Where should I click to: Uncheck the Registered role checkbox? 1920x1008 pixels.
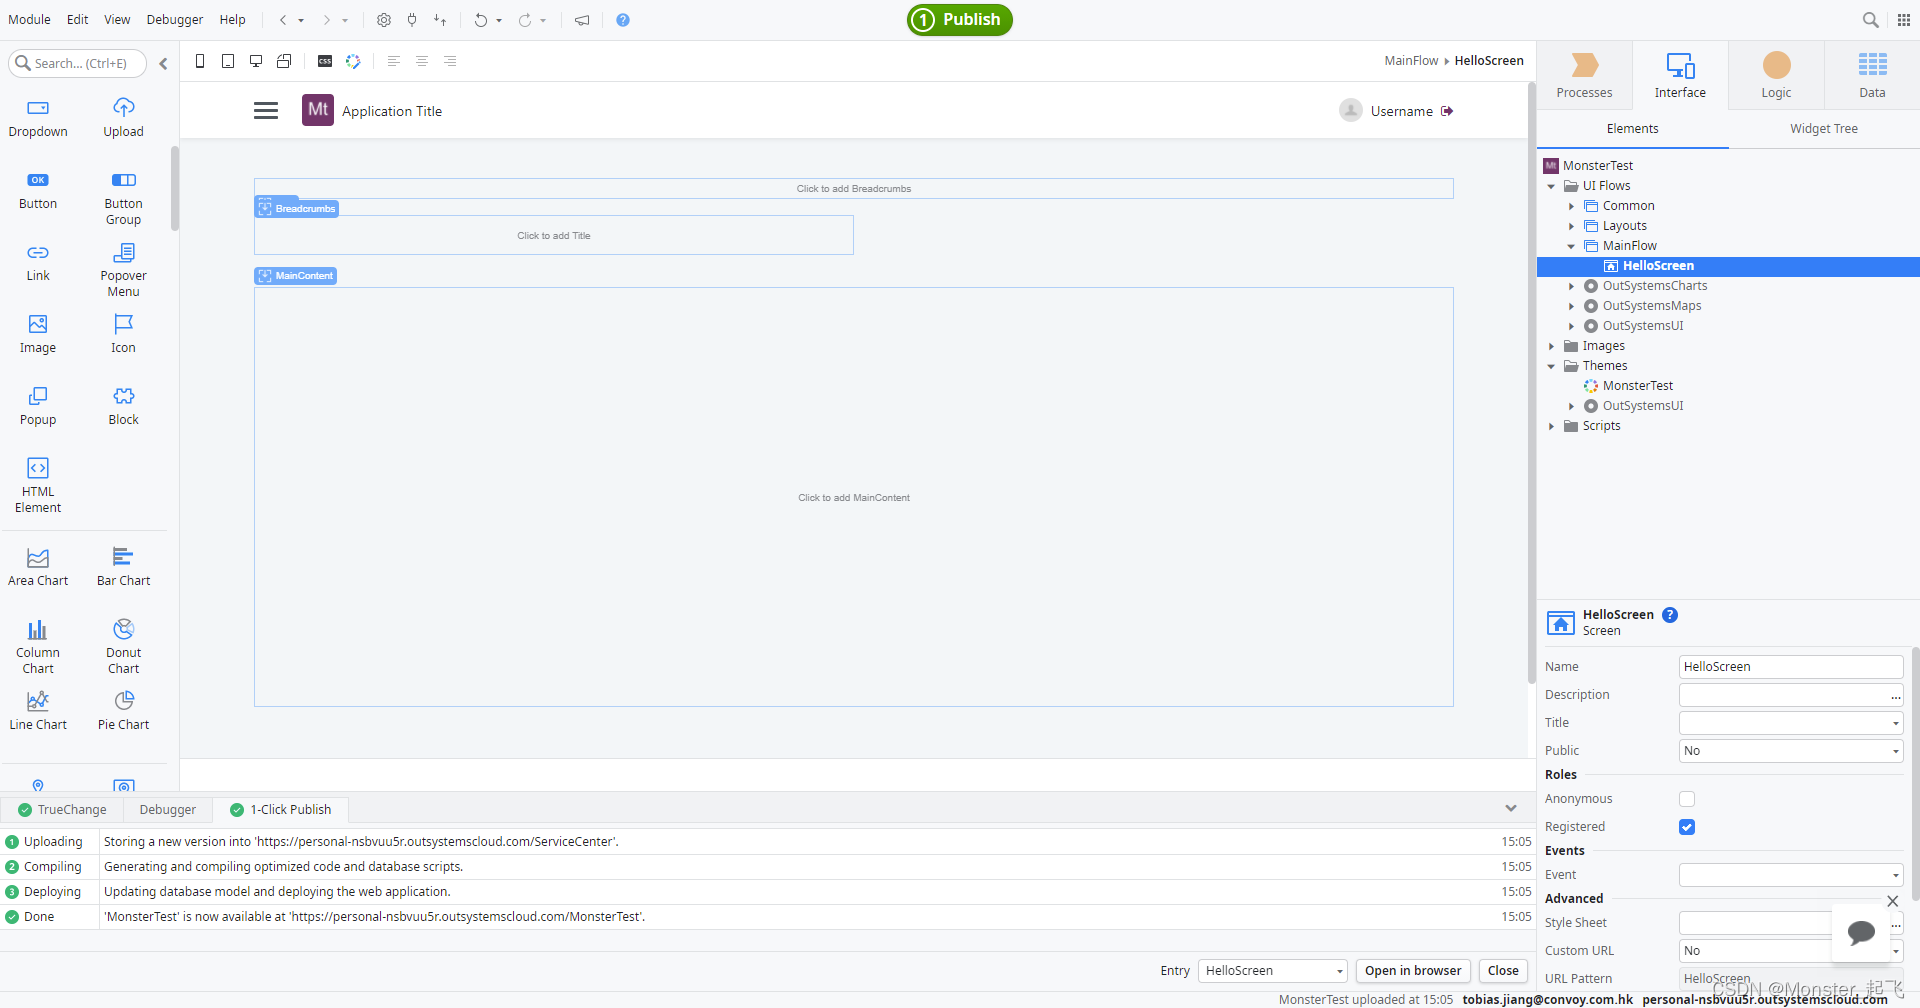1687,827
